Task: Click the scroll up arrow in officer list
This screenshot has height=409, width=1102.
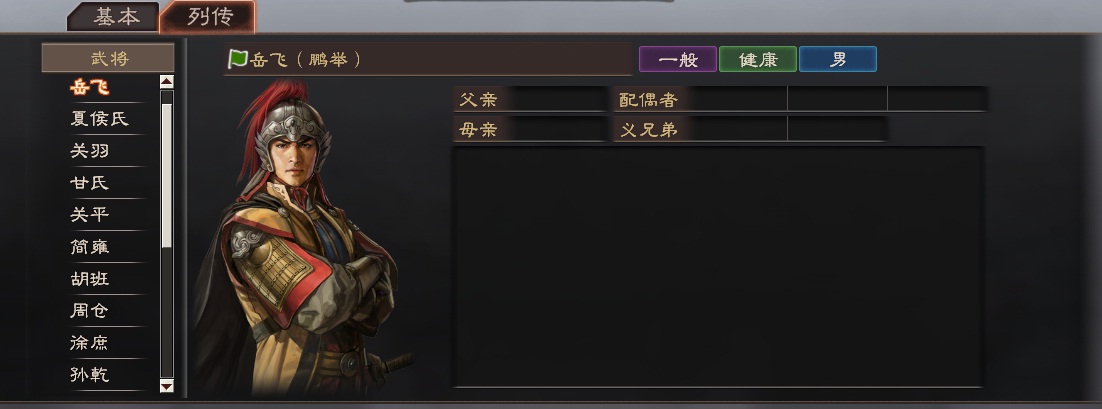Action: point(167,82)
